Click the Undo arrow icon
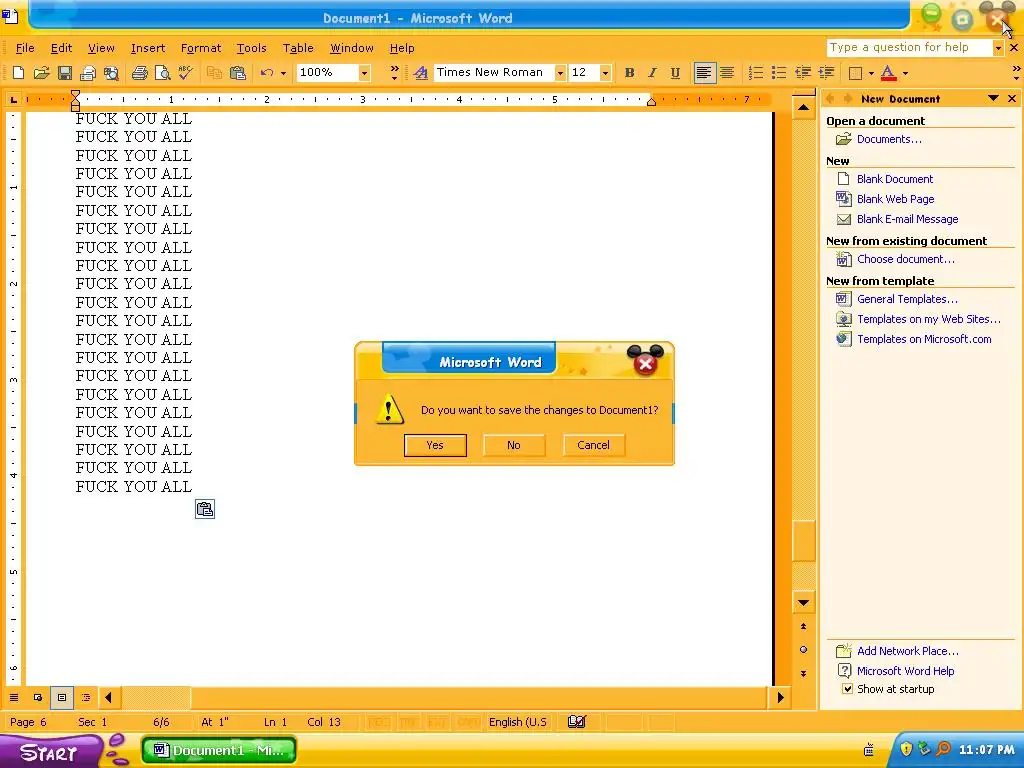The width and height of the screenshot is (1024, 768). [x=266, y=72]
